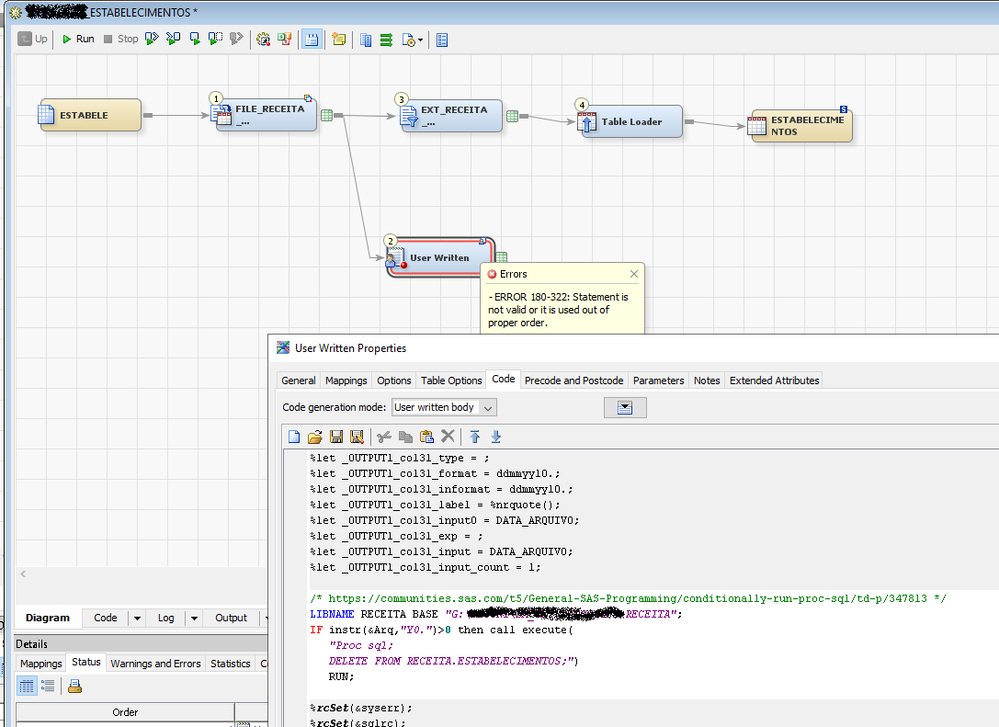Click the save icon in the code editor toolbar
999x727 pixels.
pyautogui.click(x=336, y=436)
